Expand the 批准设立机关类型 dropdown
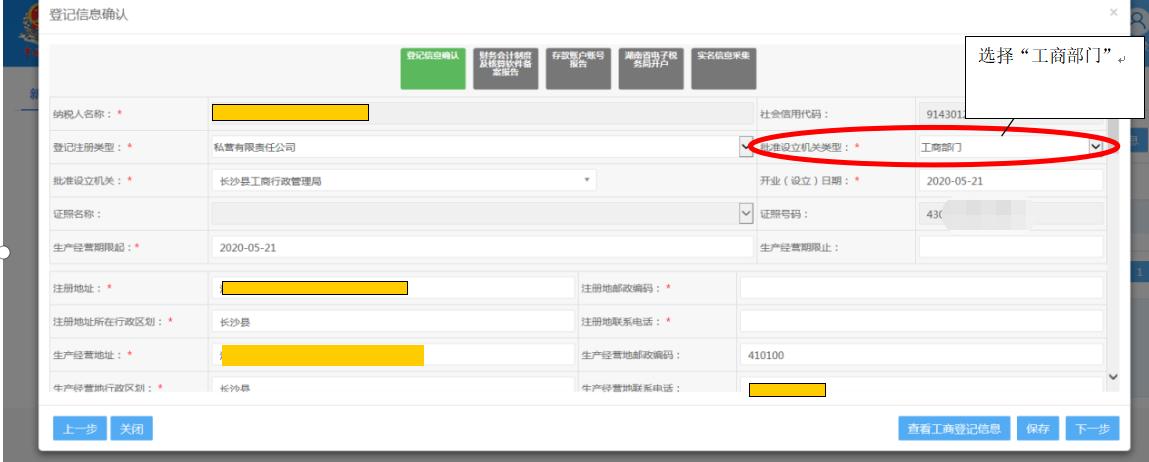Screen dimensions: 1149x462 pyautogui.click(x=1096, y=147)
